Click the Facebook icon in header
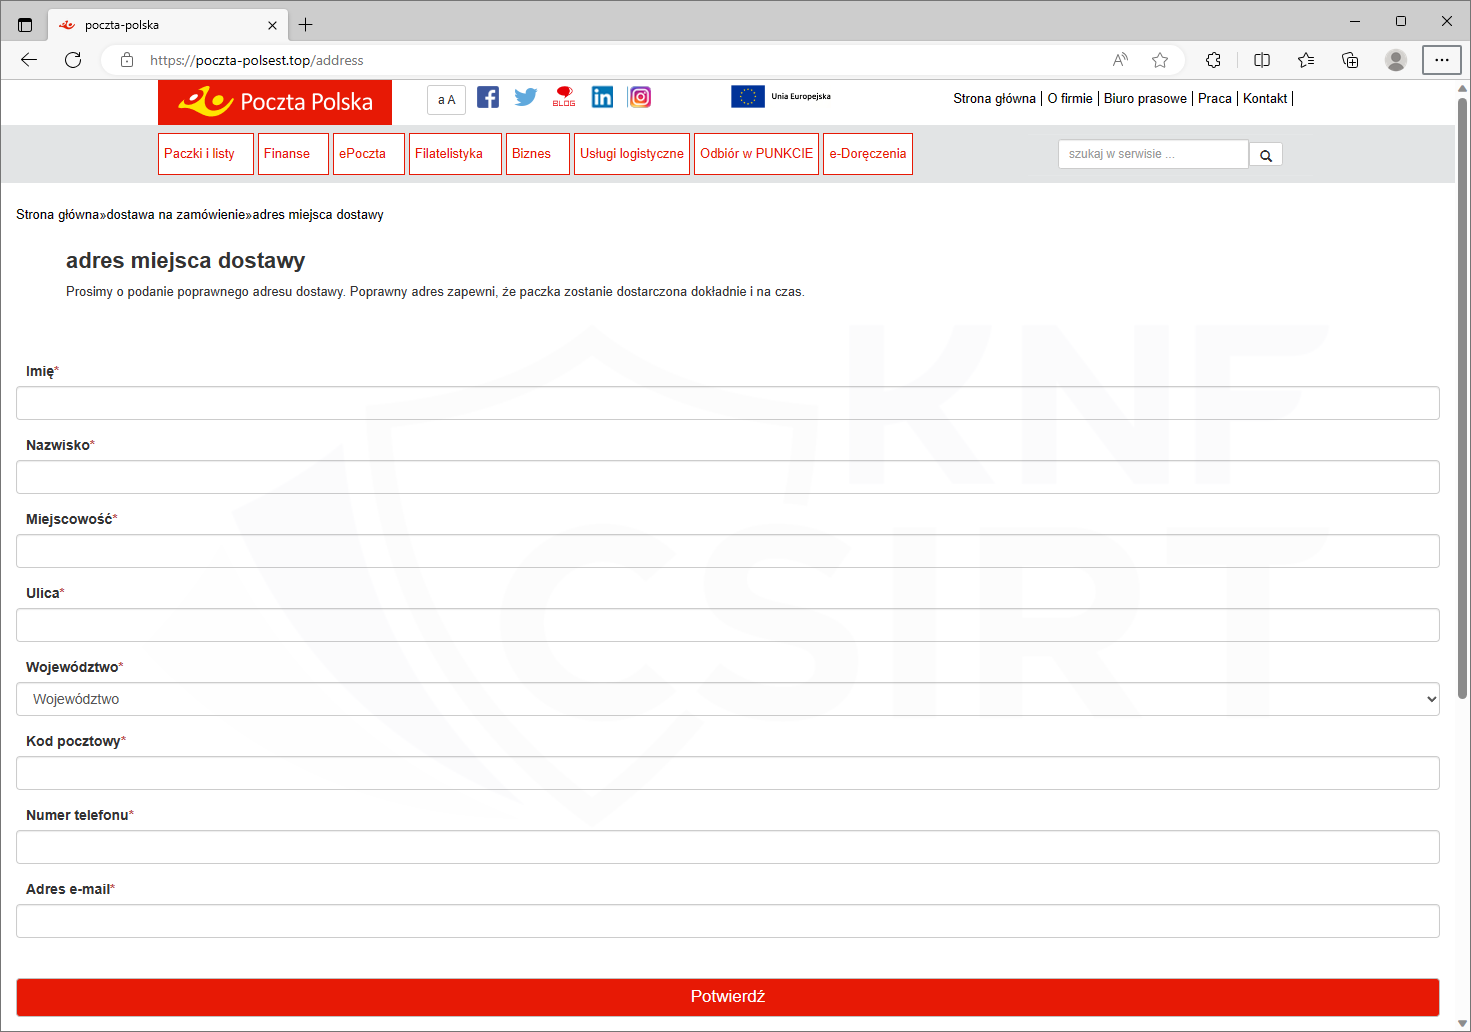This screenshot has height=1032, width=1471. 488,97
